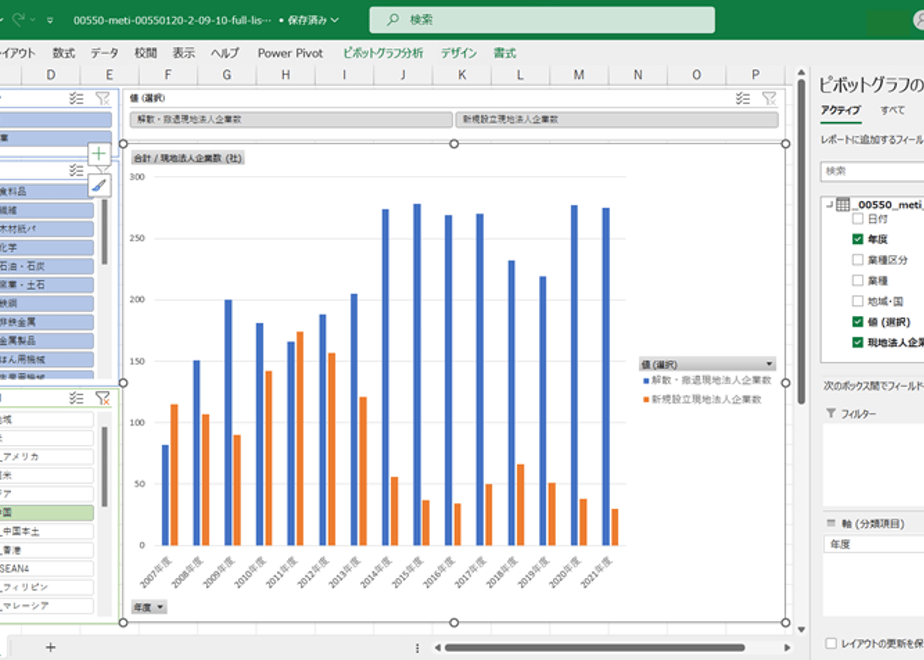Select the 解散・撤退現地法人企業数 slicer button
924x660 pixels.
pos(291,120)
